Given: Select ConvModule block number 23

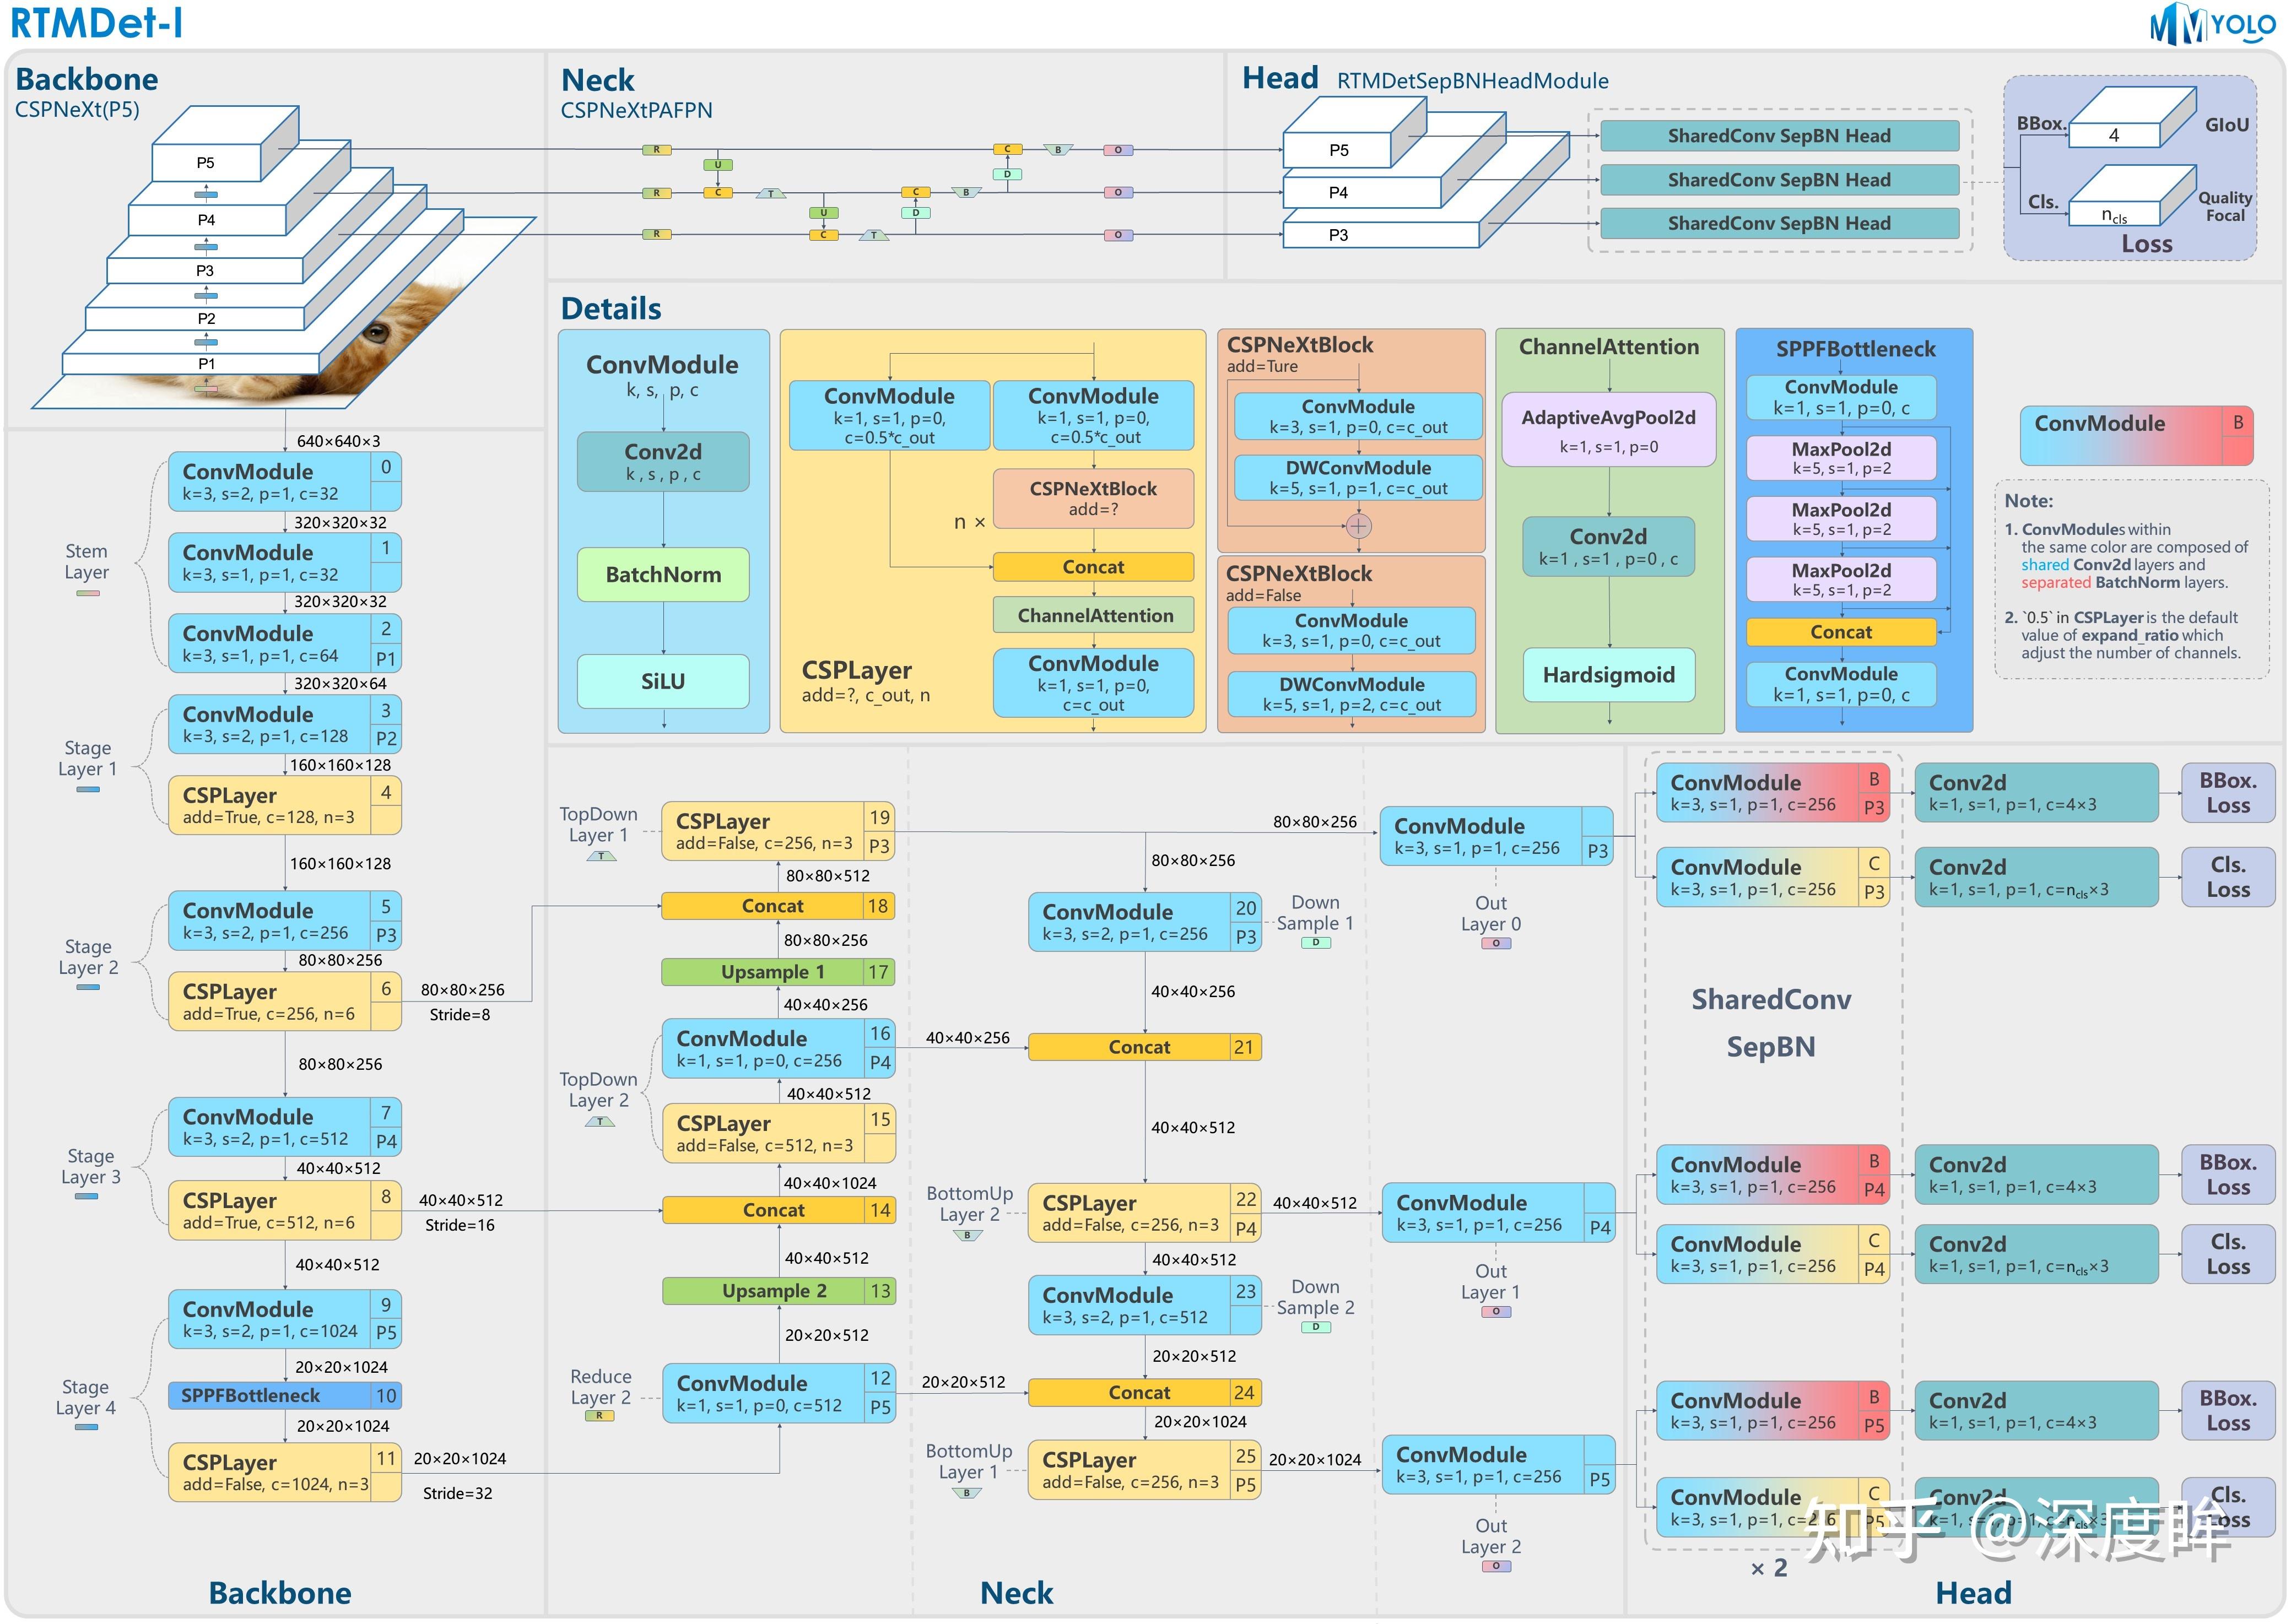Looking at the screenshot, I should click(x=1145, y=1305).
